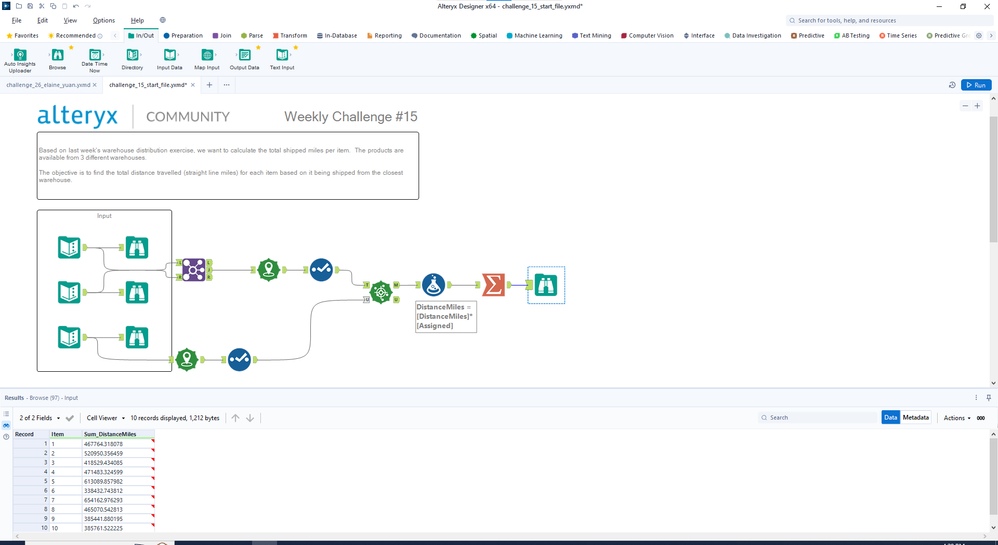Choose the Output Data tool in palette
The height and width of the screenshot is (545, 998).
tap(244, 59)
